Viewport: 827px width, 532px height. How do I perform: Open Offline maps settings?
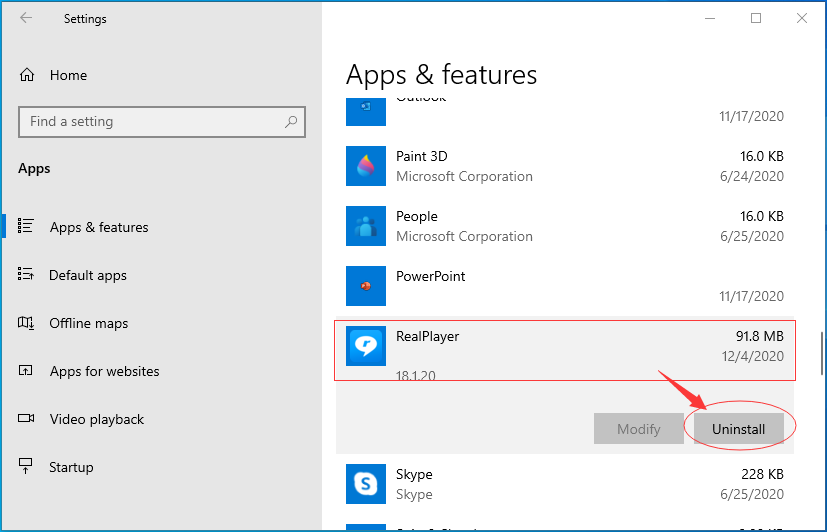89,323
